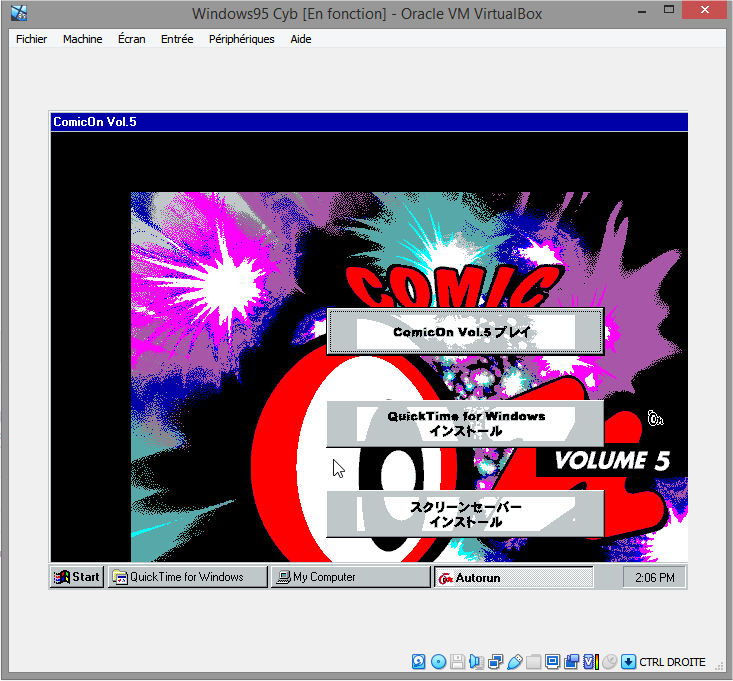
Task: Click the VirtualBox title bar icon
Action: click(19, 13)
